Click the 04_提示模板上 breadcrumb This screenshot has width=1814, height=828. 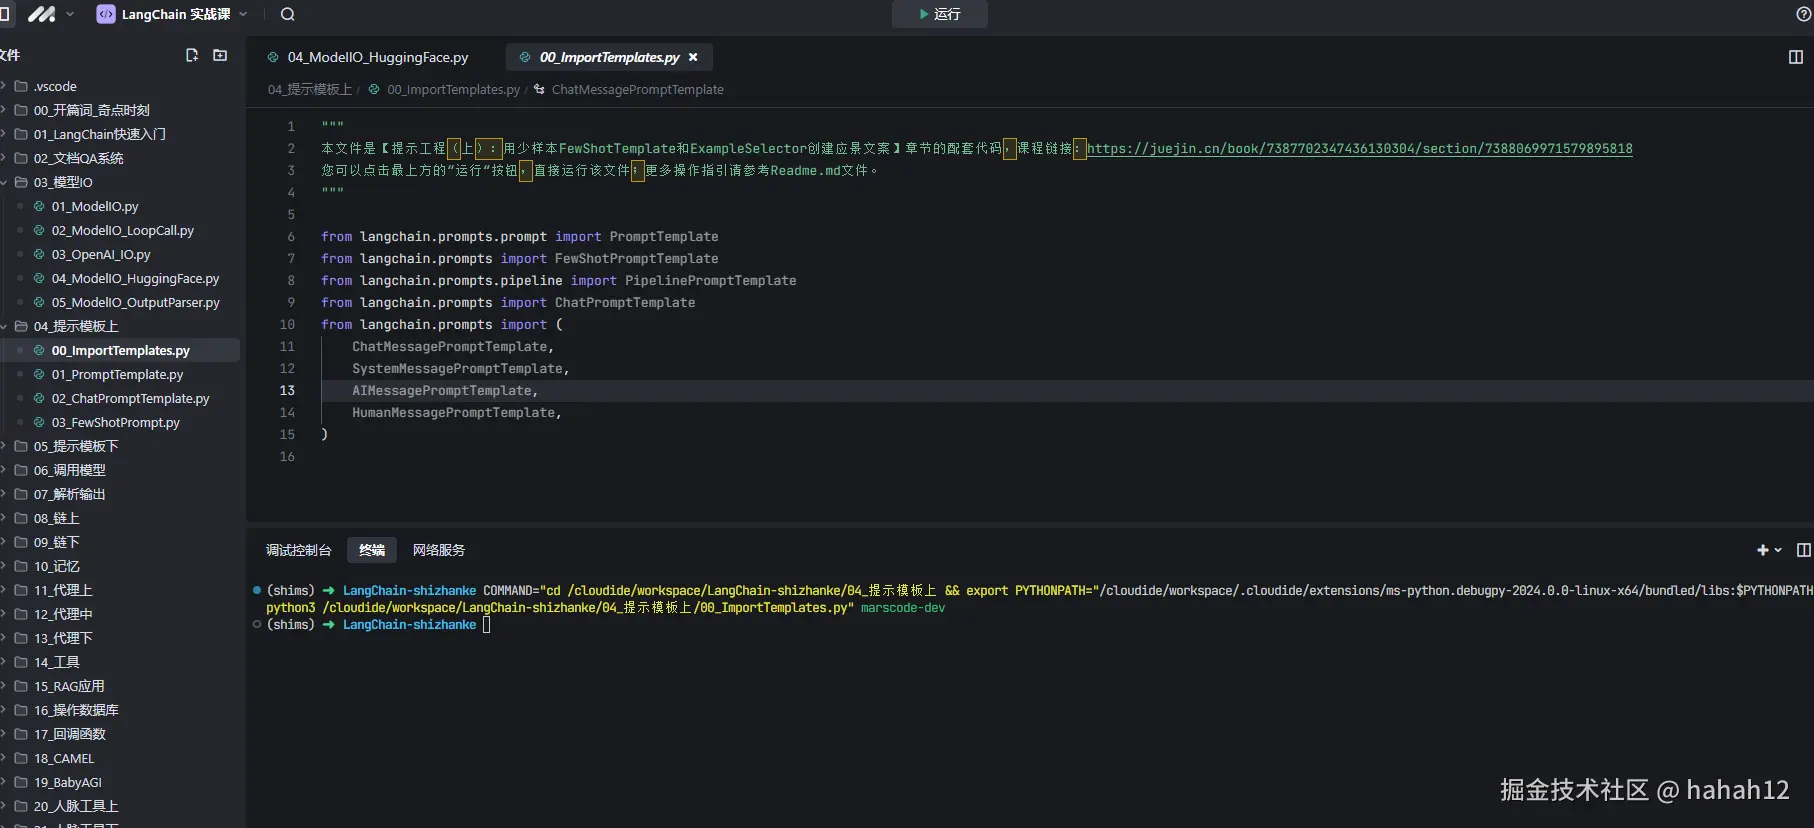click(x=309, y=89)
